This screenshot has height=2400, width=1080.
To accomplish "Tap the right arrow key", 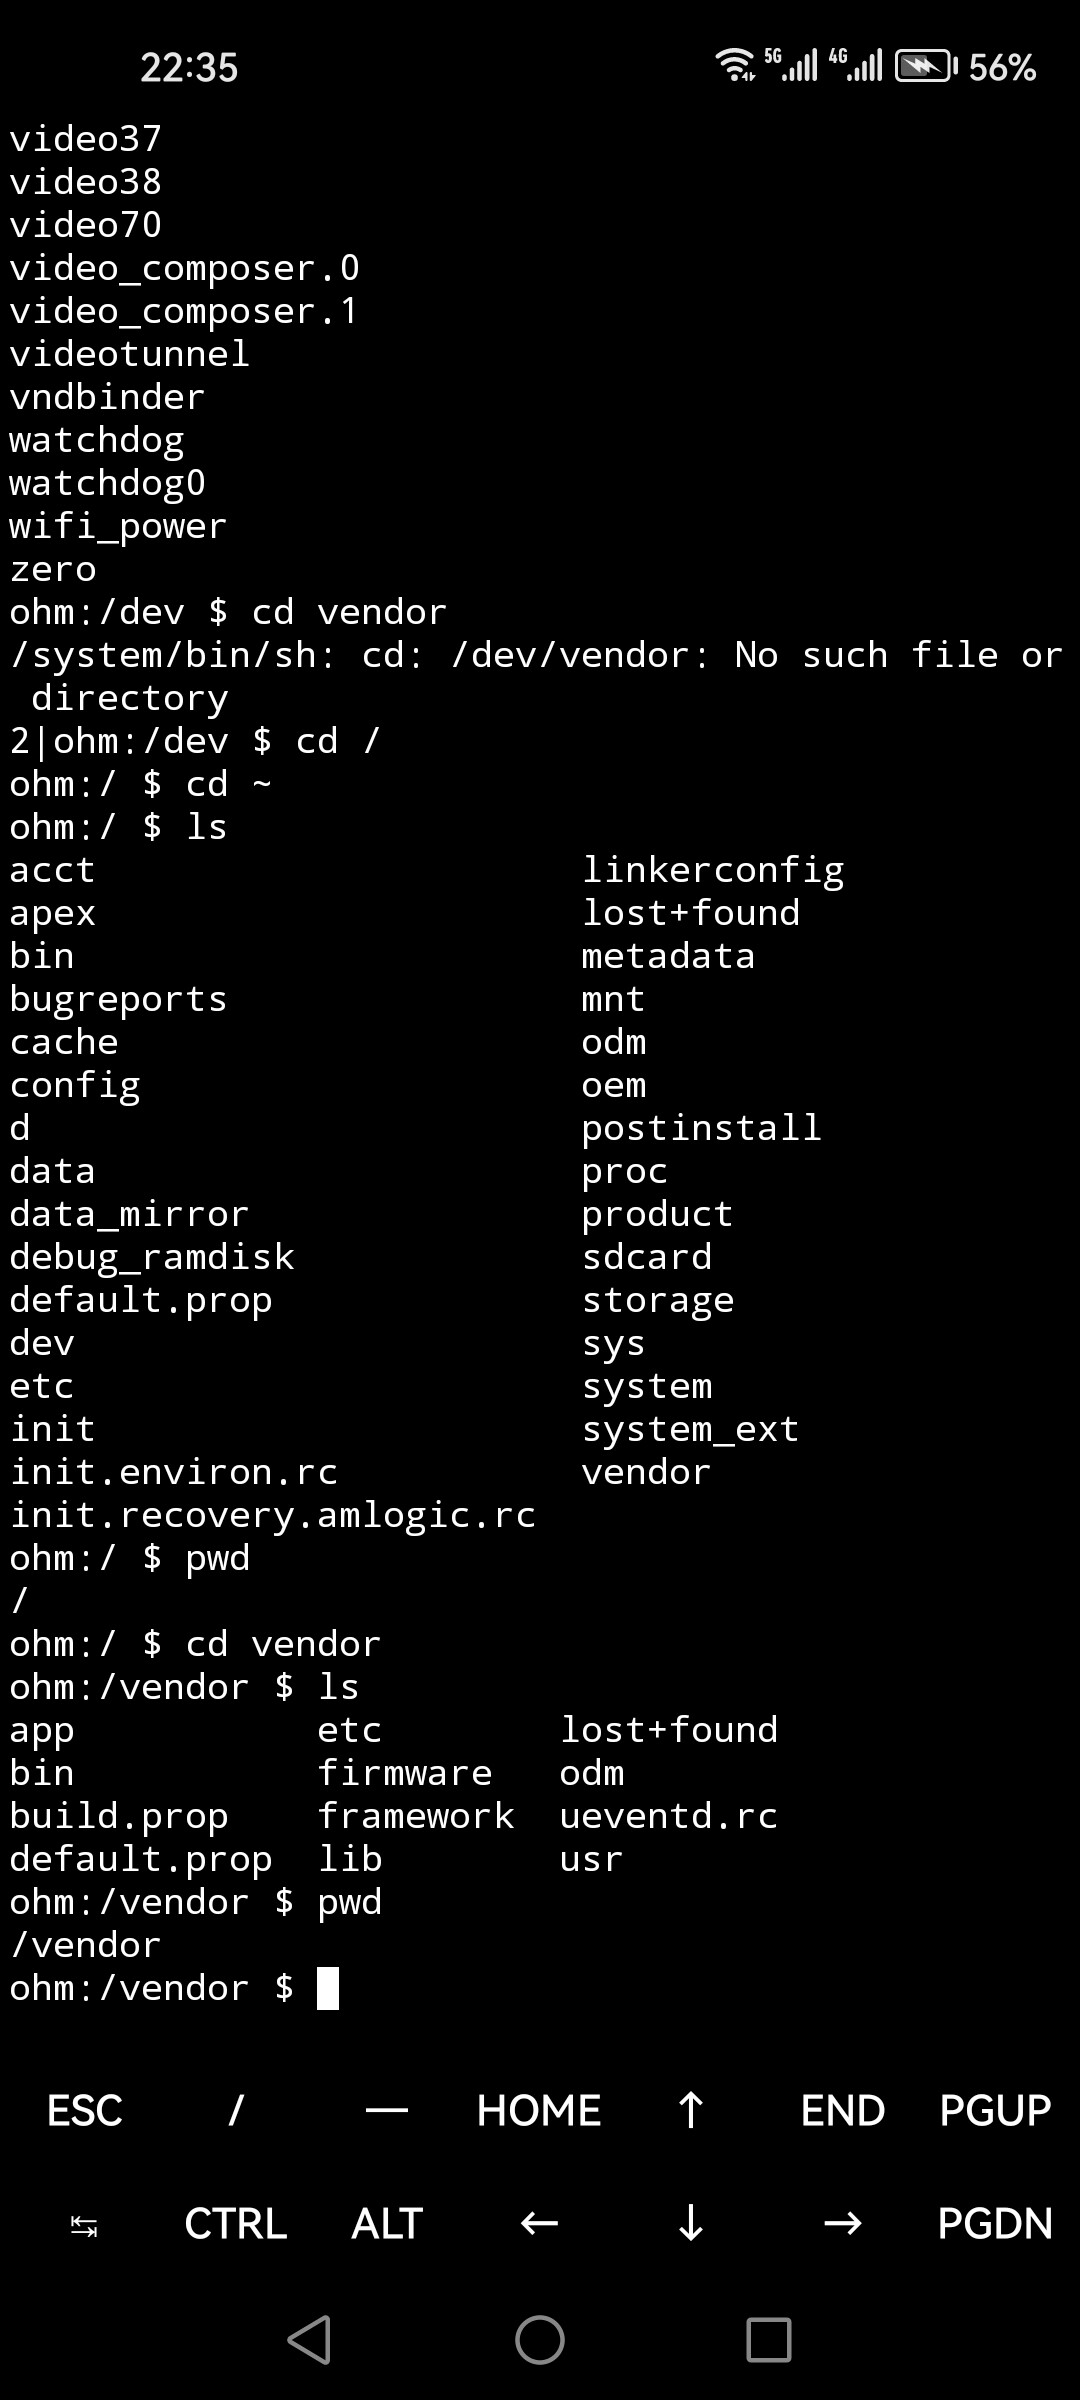I will 843,2224.
